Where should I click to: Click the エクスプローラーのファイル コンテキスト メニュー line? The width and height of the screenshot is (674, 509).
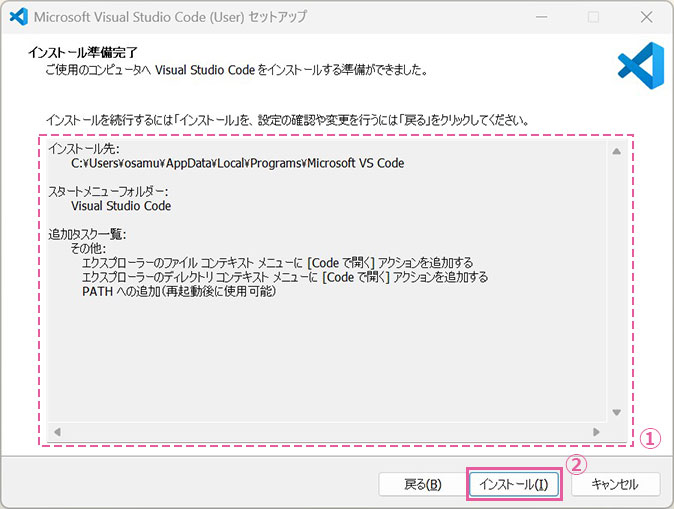pos(278,263)
